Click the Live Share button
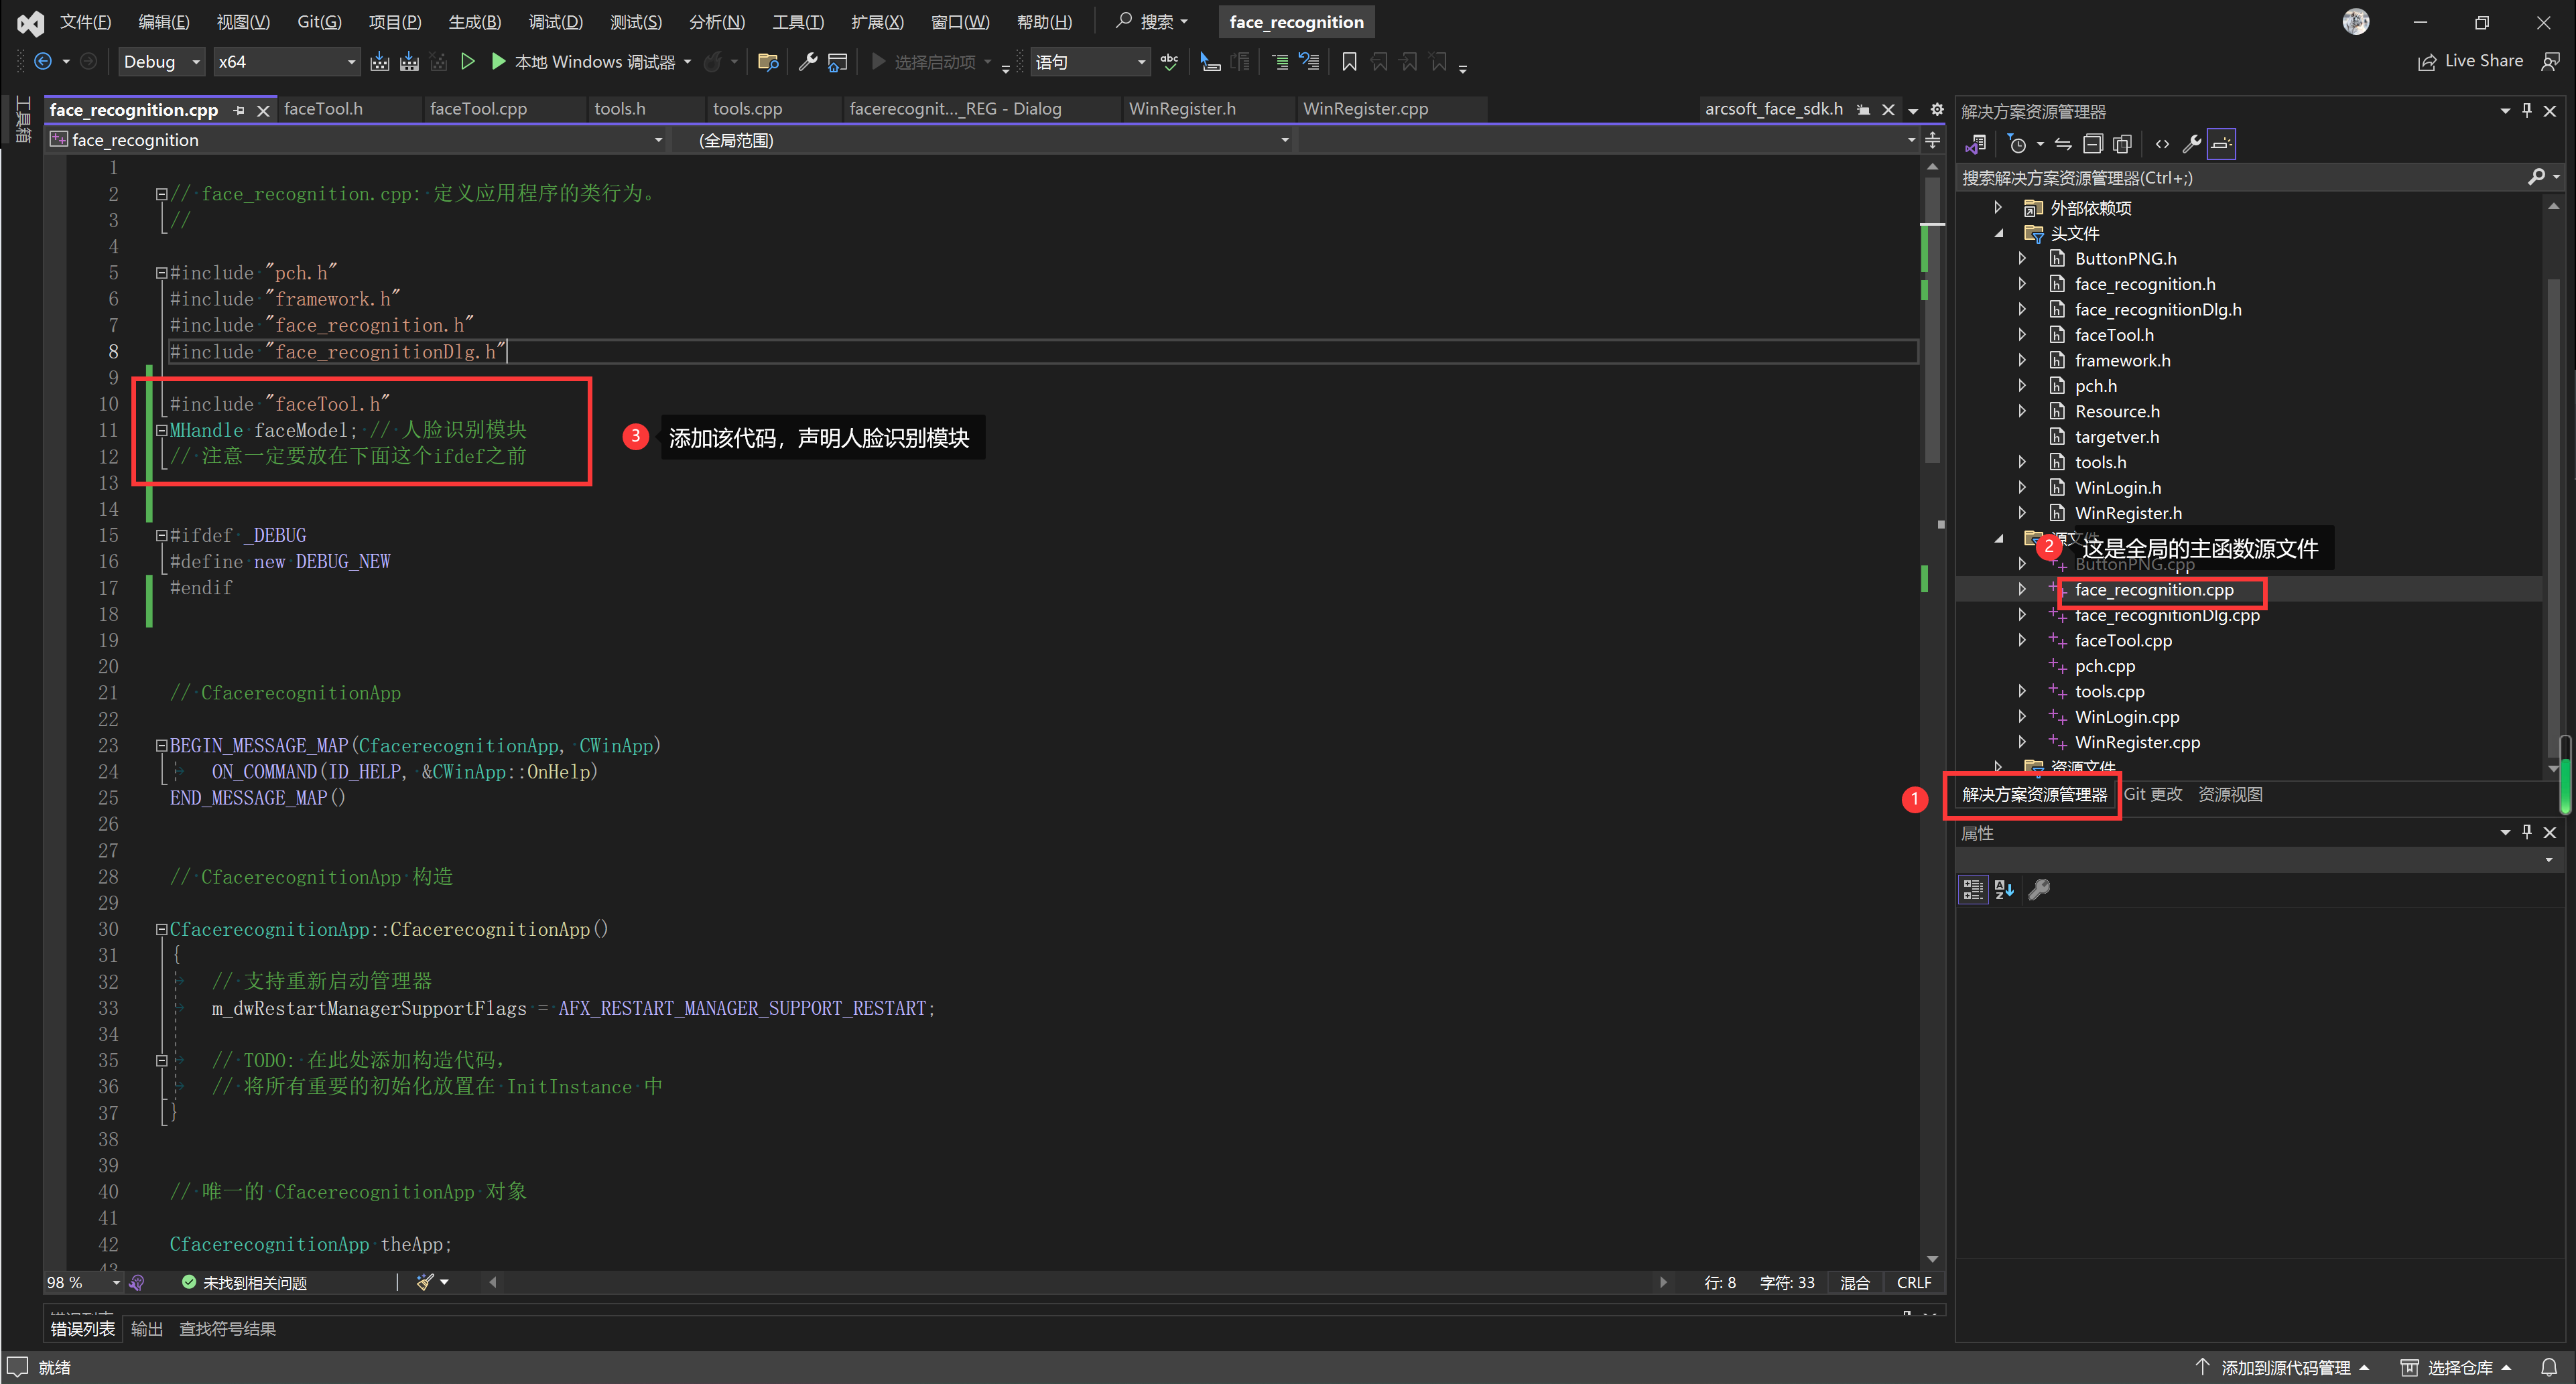Image resolution: width=2576 pixels, height=1384 pixels. (x=2471, y=61)
